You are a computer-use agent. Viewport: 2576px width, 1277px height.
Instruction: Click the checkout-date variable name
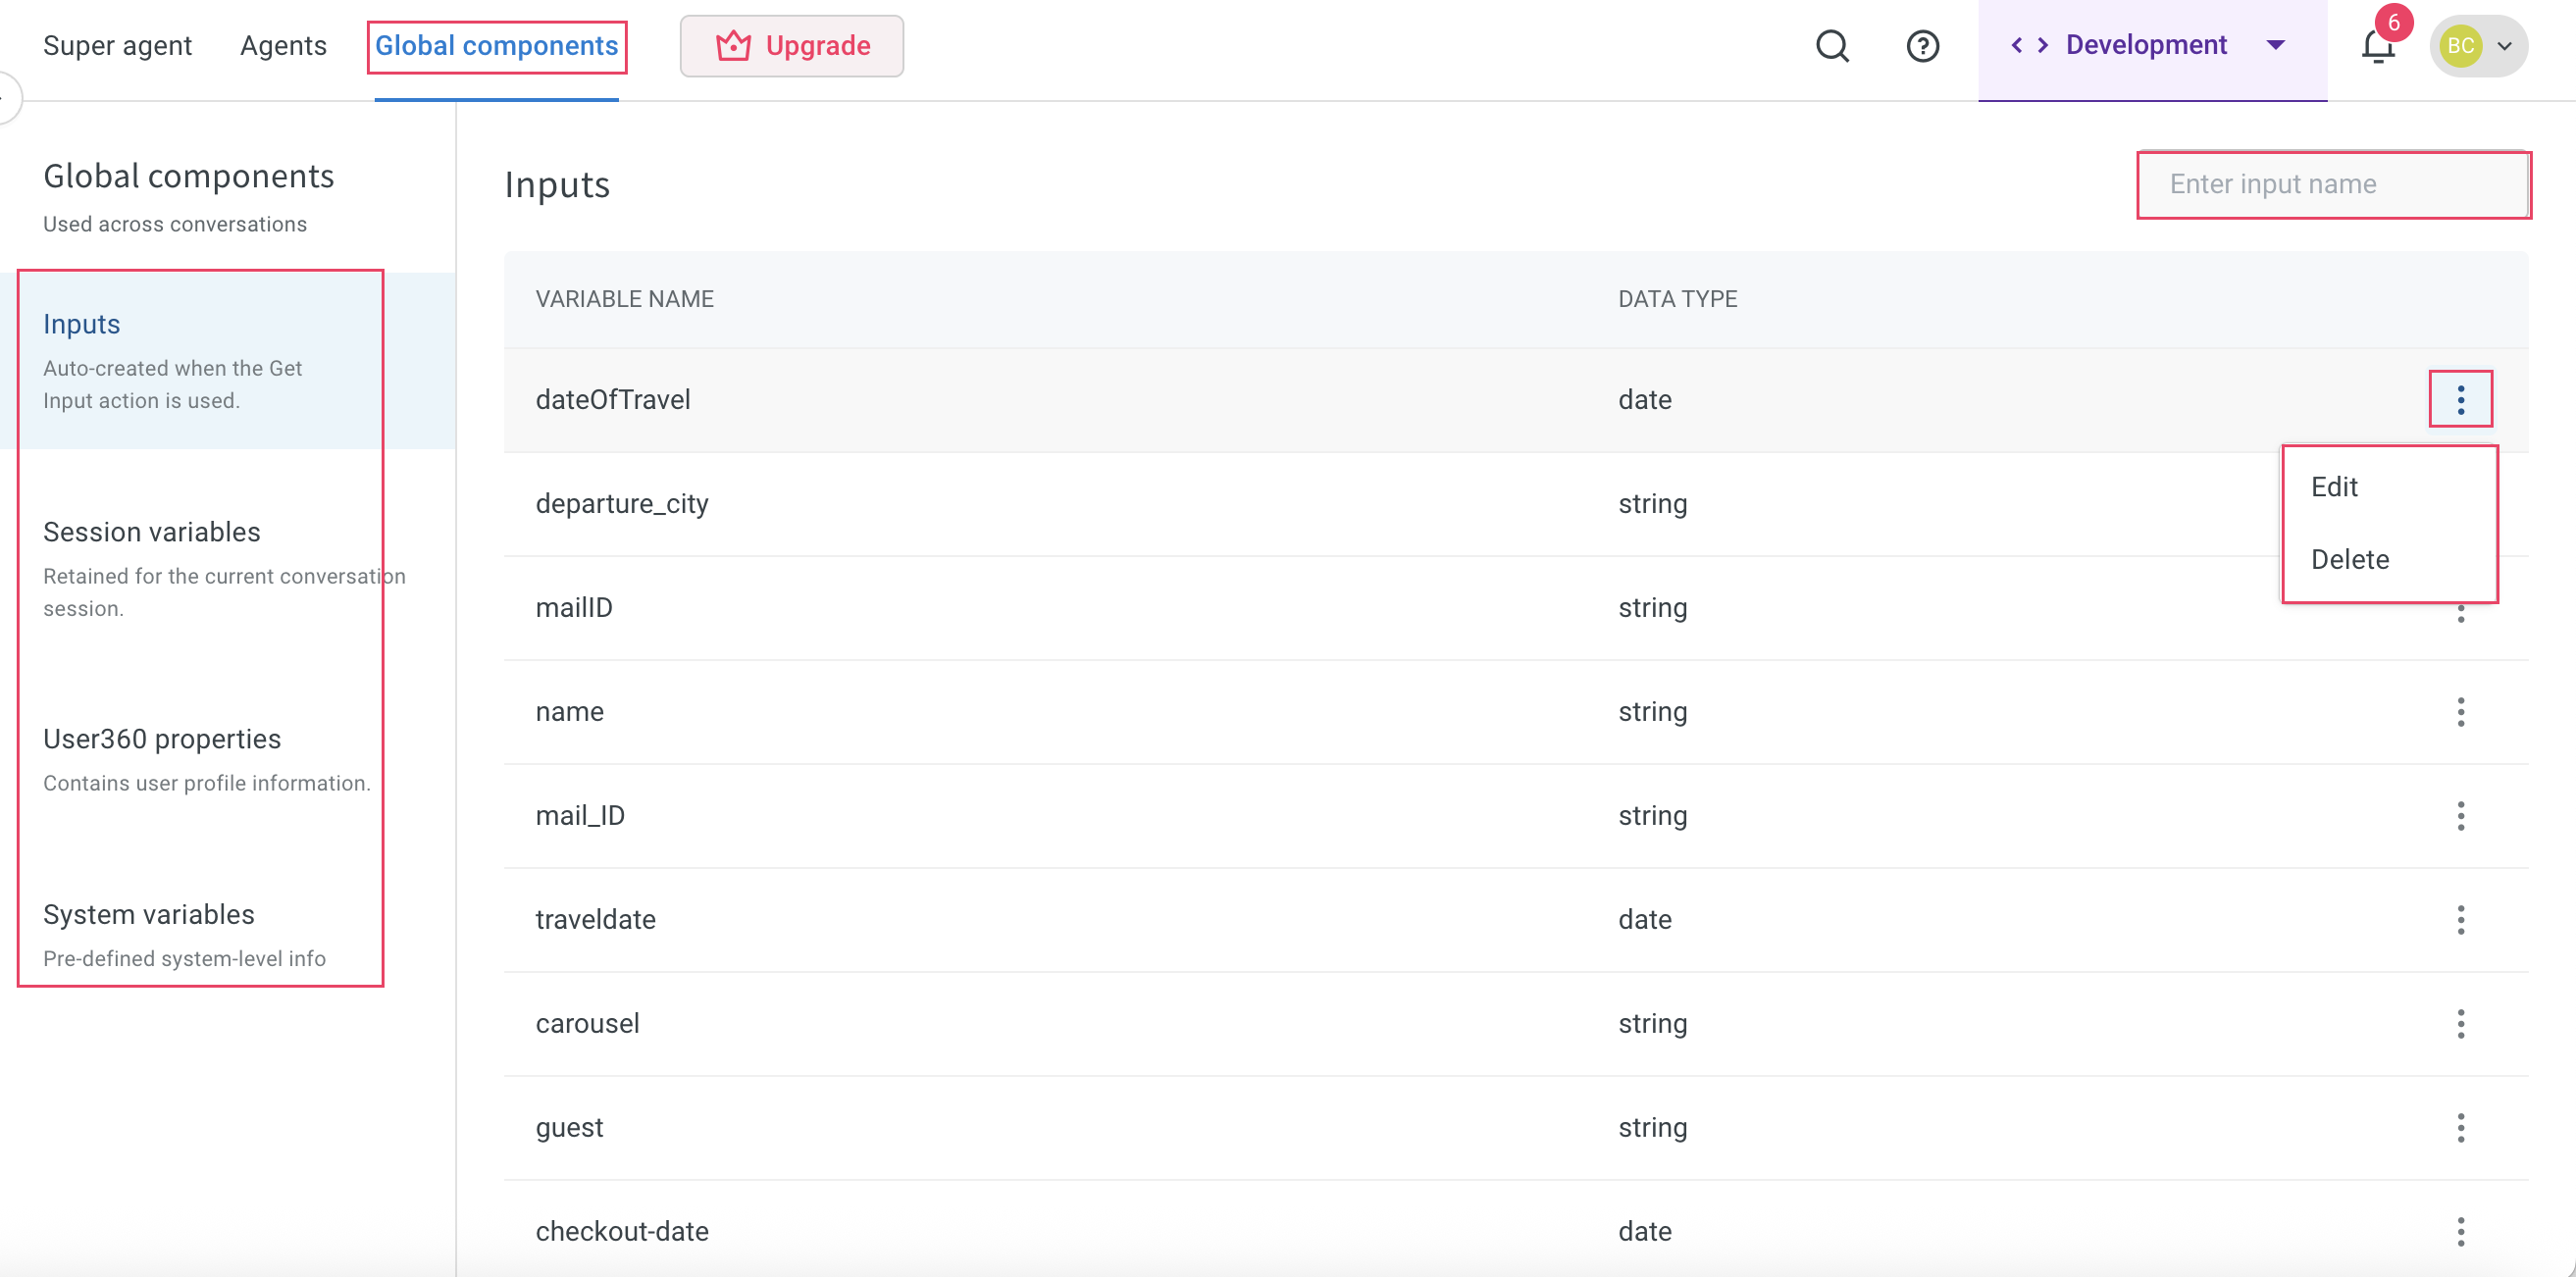[x=621, y=1232]
